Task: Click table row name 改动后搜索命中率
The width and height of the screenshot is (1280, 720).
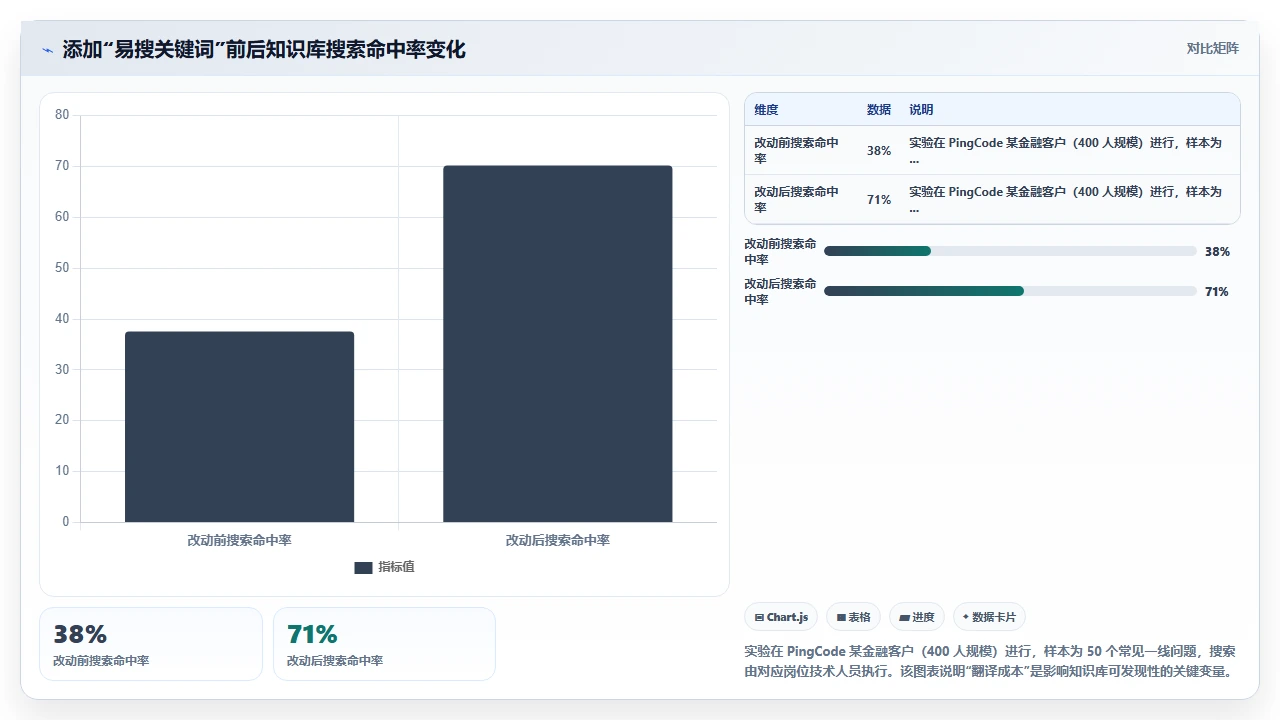Action: pos(797,200)
